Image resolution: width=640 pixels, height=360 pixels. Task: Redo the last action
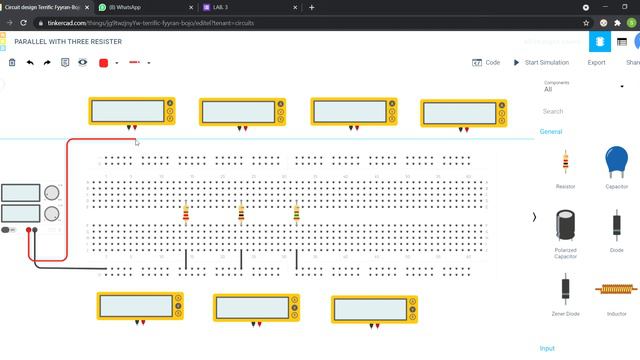point(47,62)
